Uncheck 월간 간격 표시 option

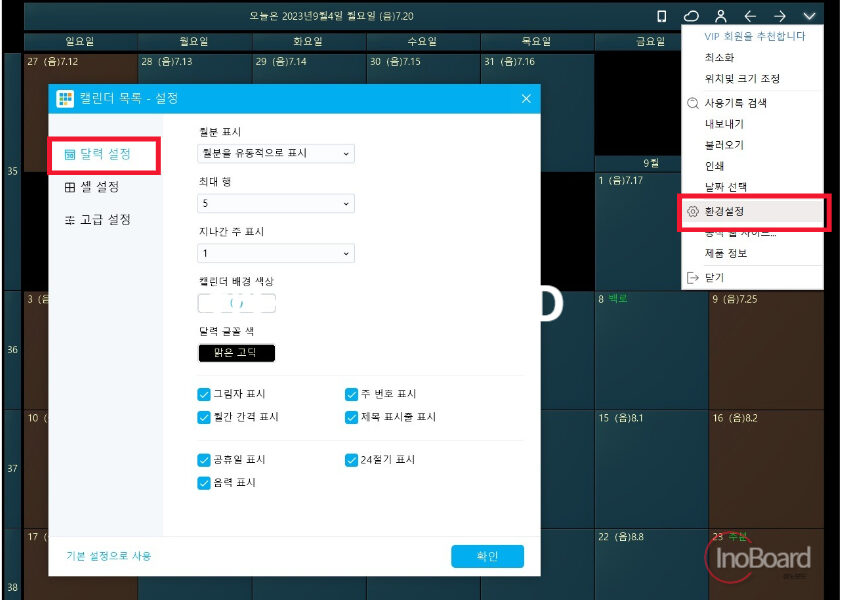coord(203,417)
